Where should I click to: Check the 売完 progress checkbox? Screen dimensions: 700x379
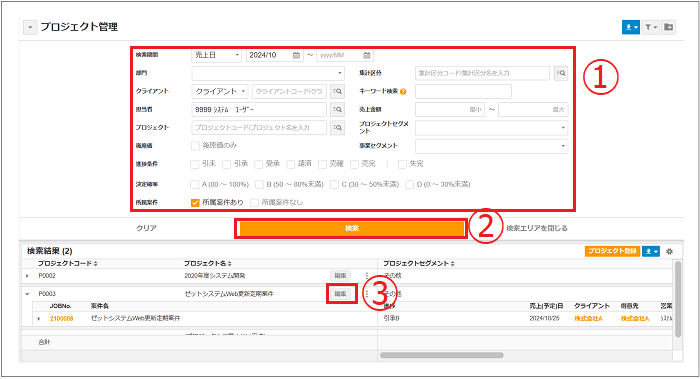tap(354, 164)
